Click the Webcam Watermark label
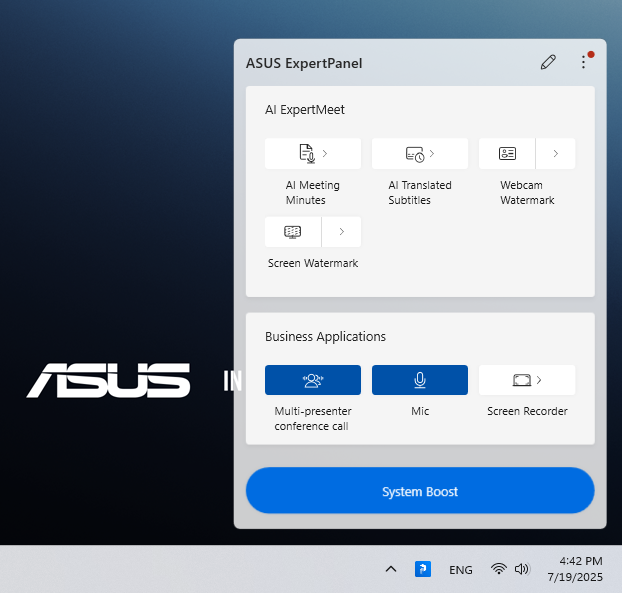This screenshot has height=593, width=622. [x=527, y=192]
